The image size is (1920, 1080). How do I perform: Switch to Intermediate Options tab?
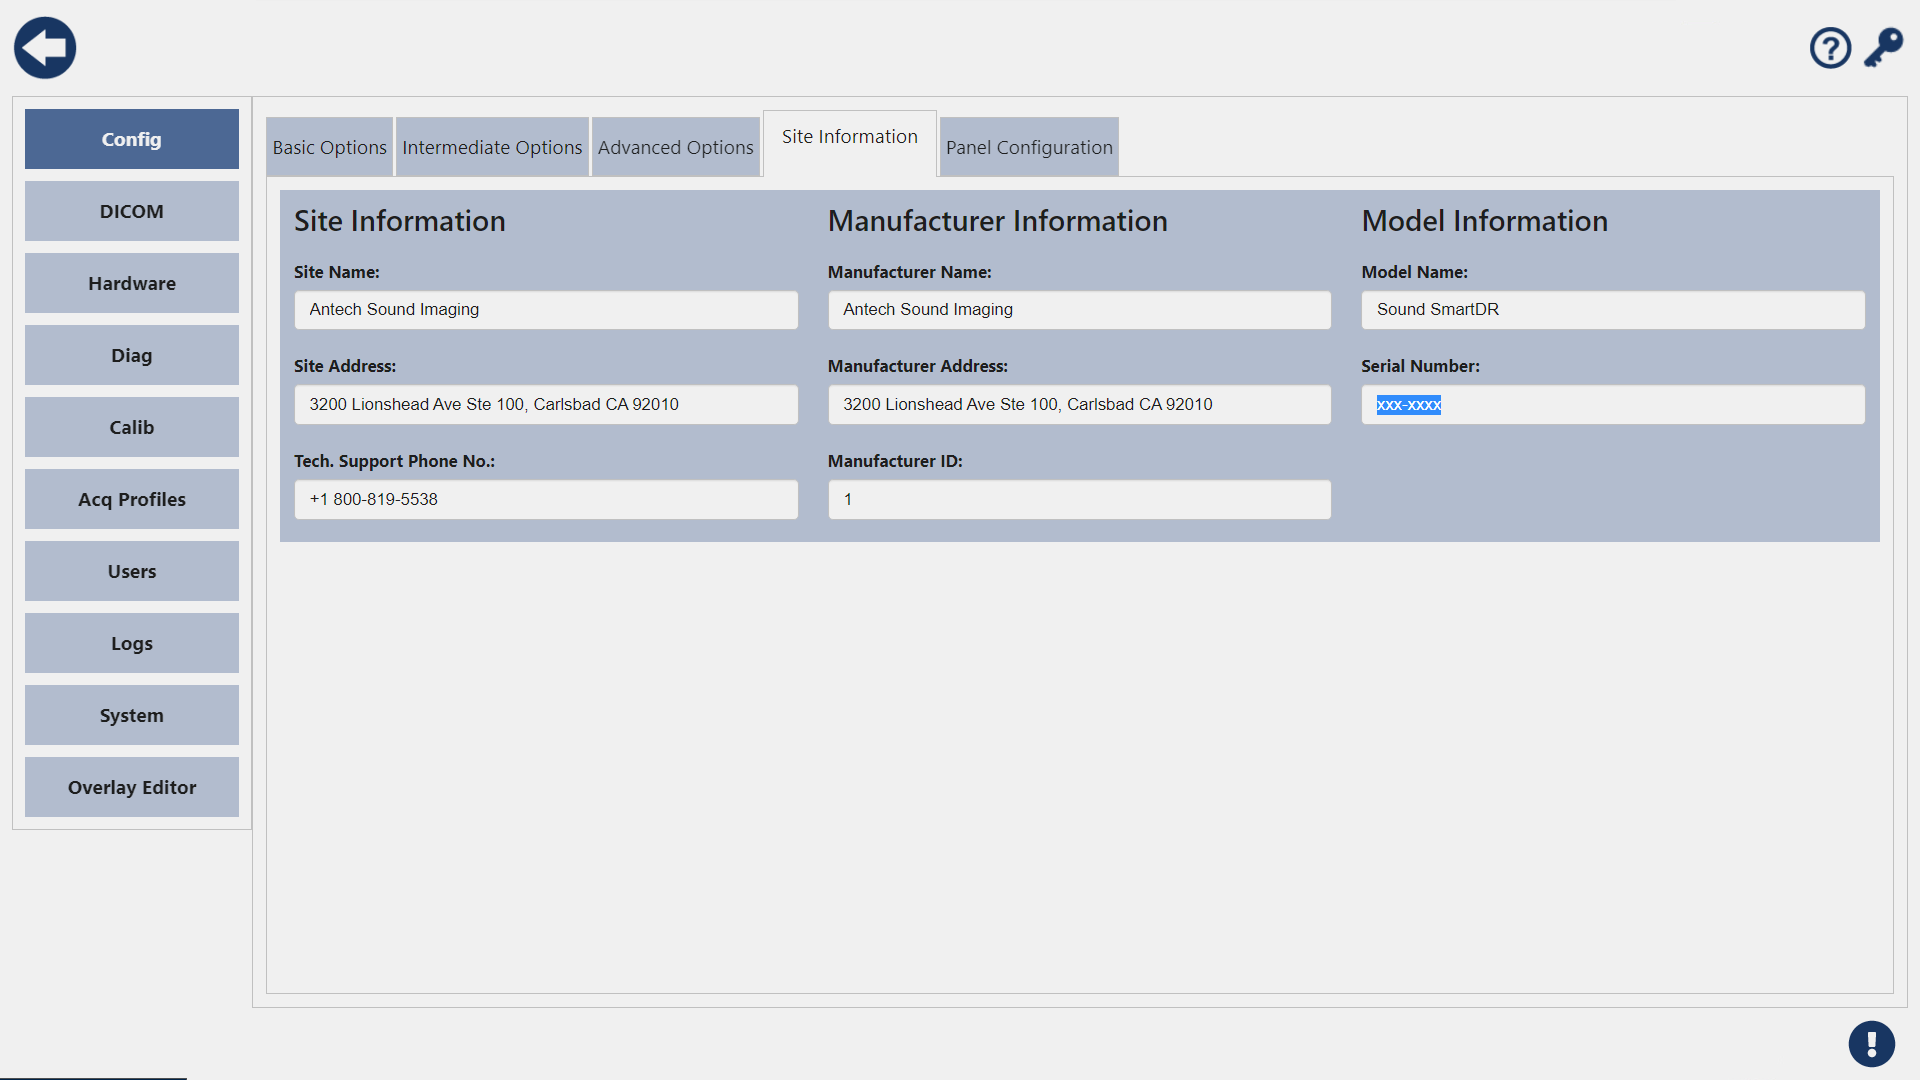[492, 147]
